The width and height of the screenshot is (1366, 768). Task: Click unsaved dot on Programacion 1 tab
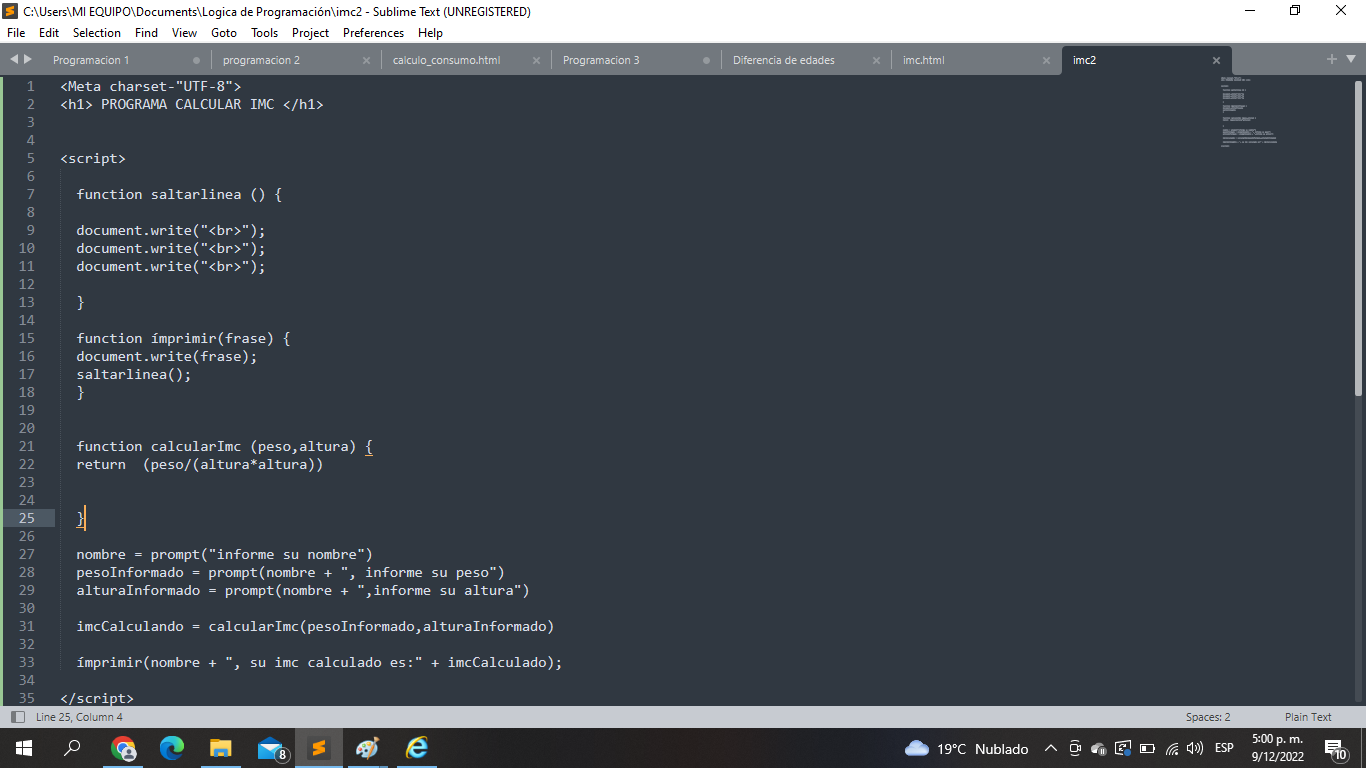(x=196, y=60)
